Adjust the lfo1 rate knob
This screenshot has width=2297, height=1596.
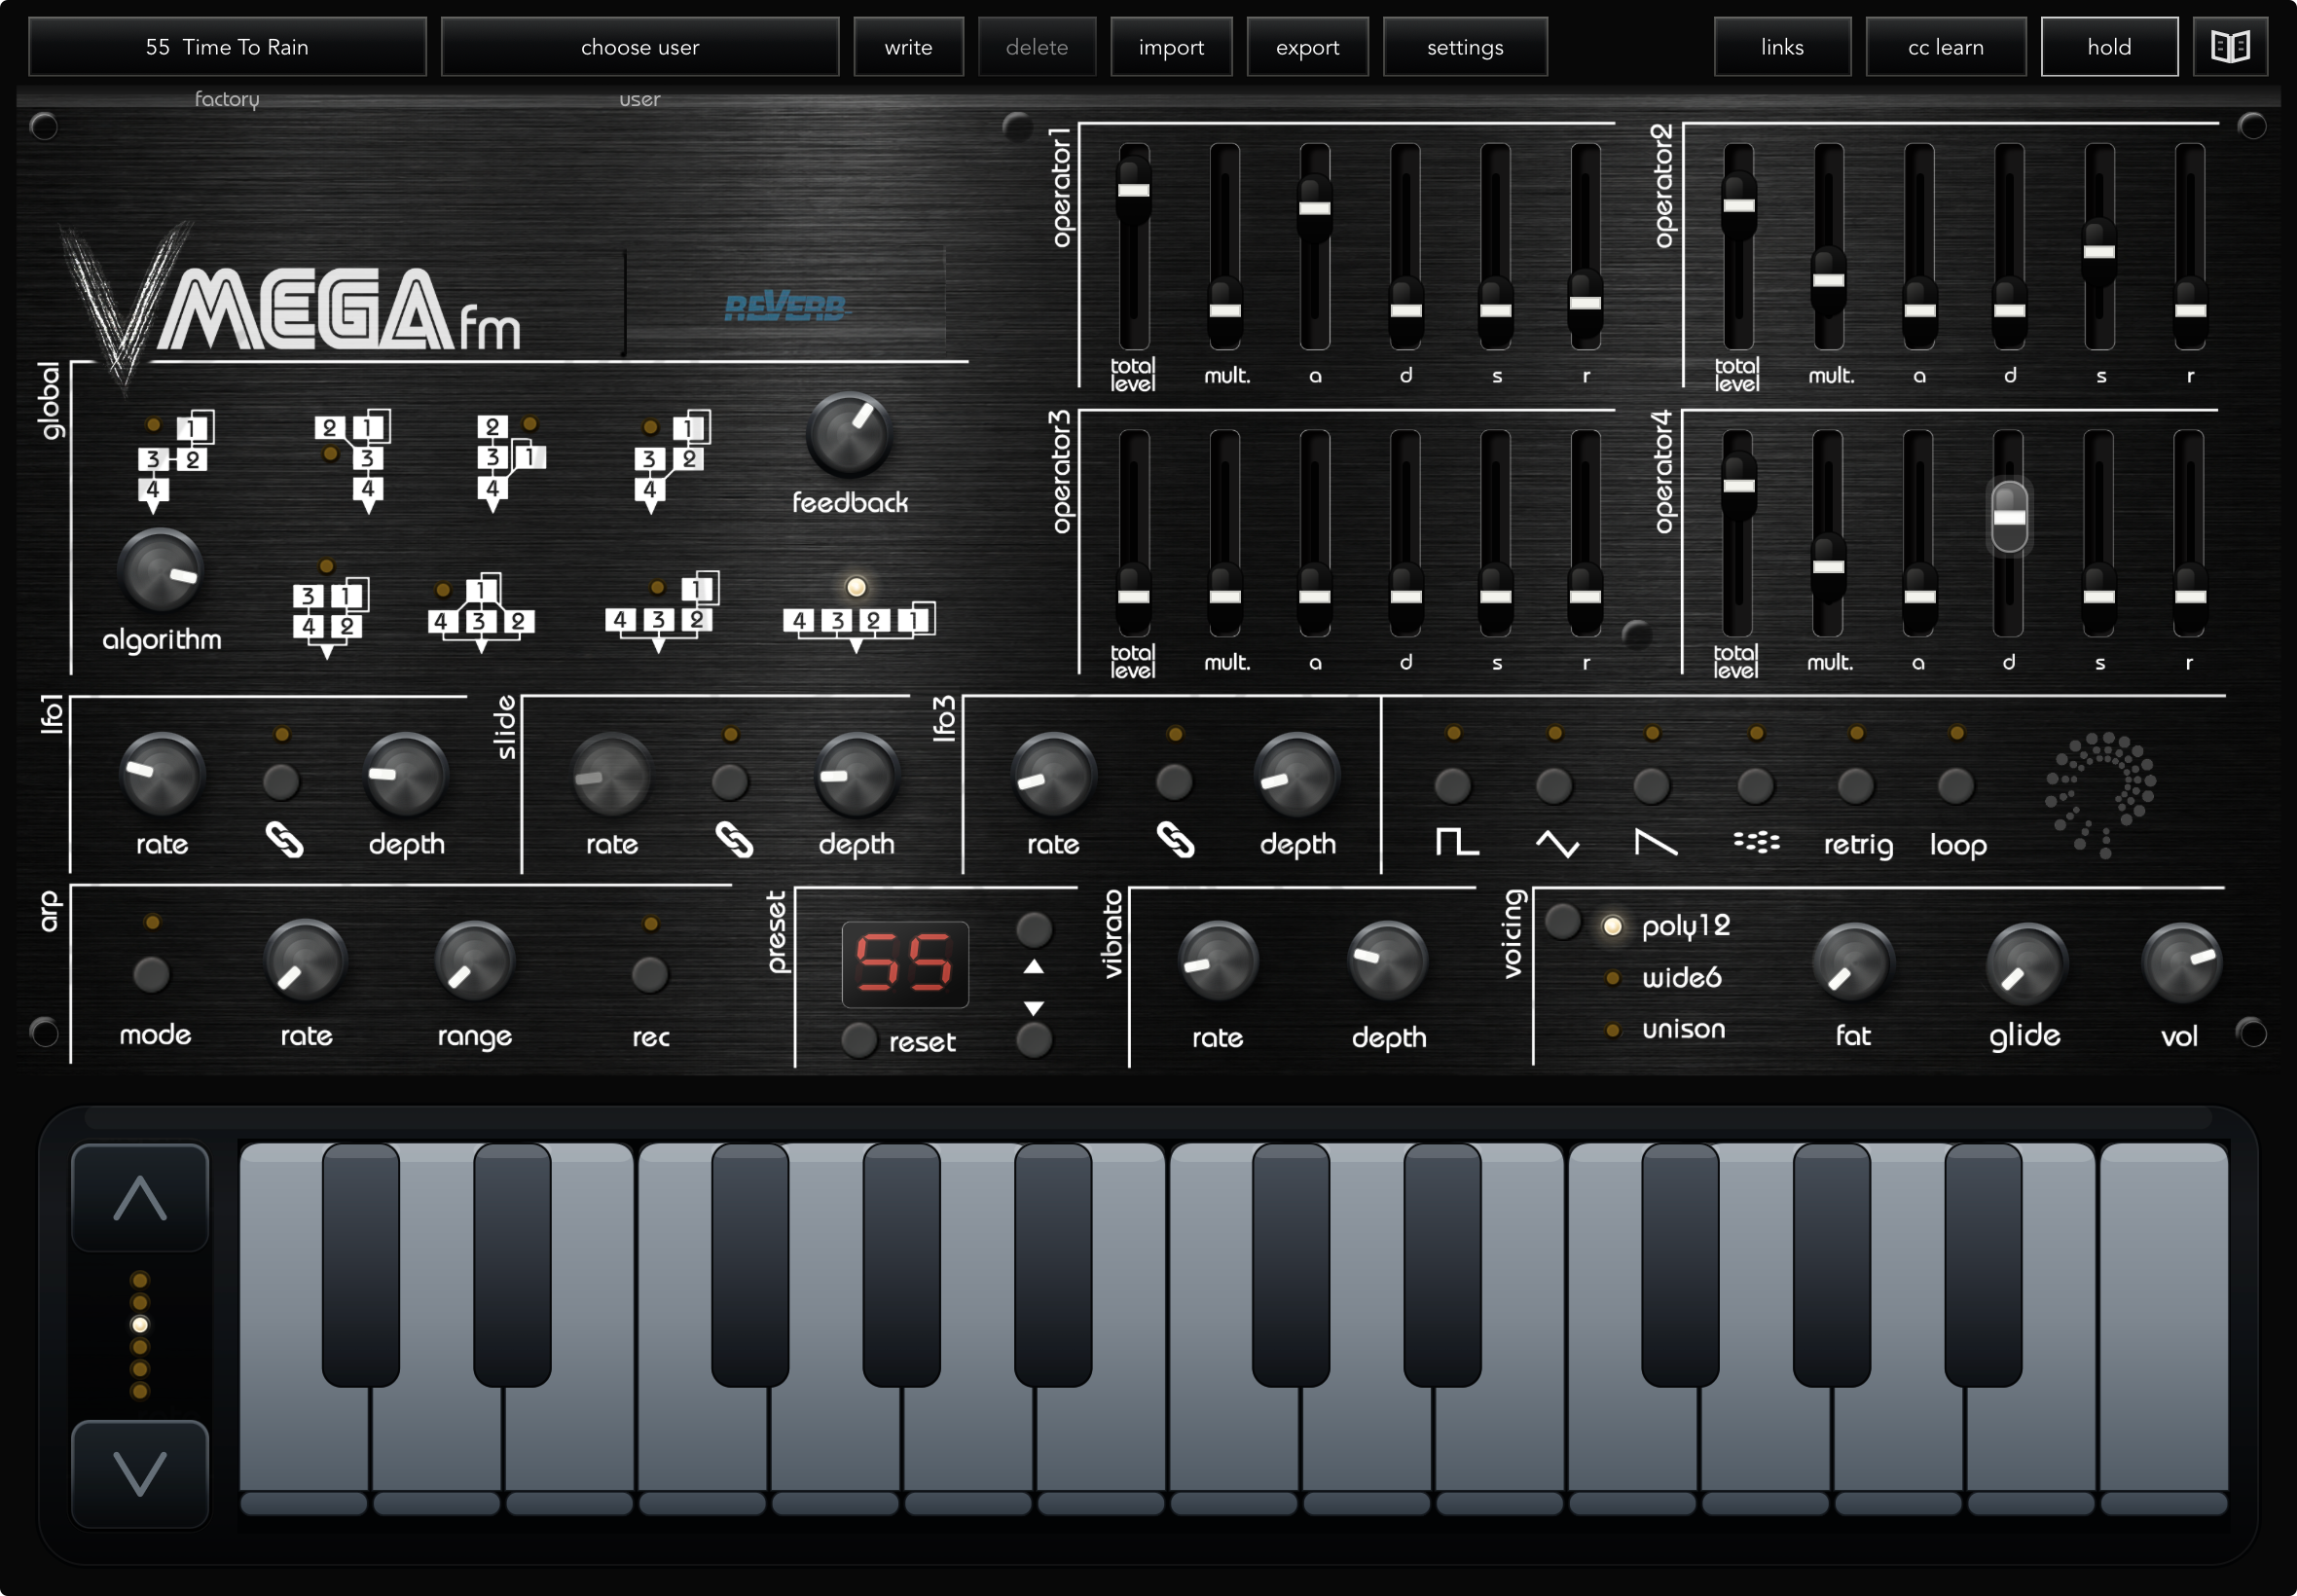(161, 774)
